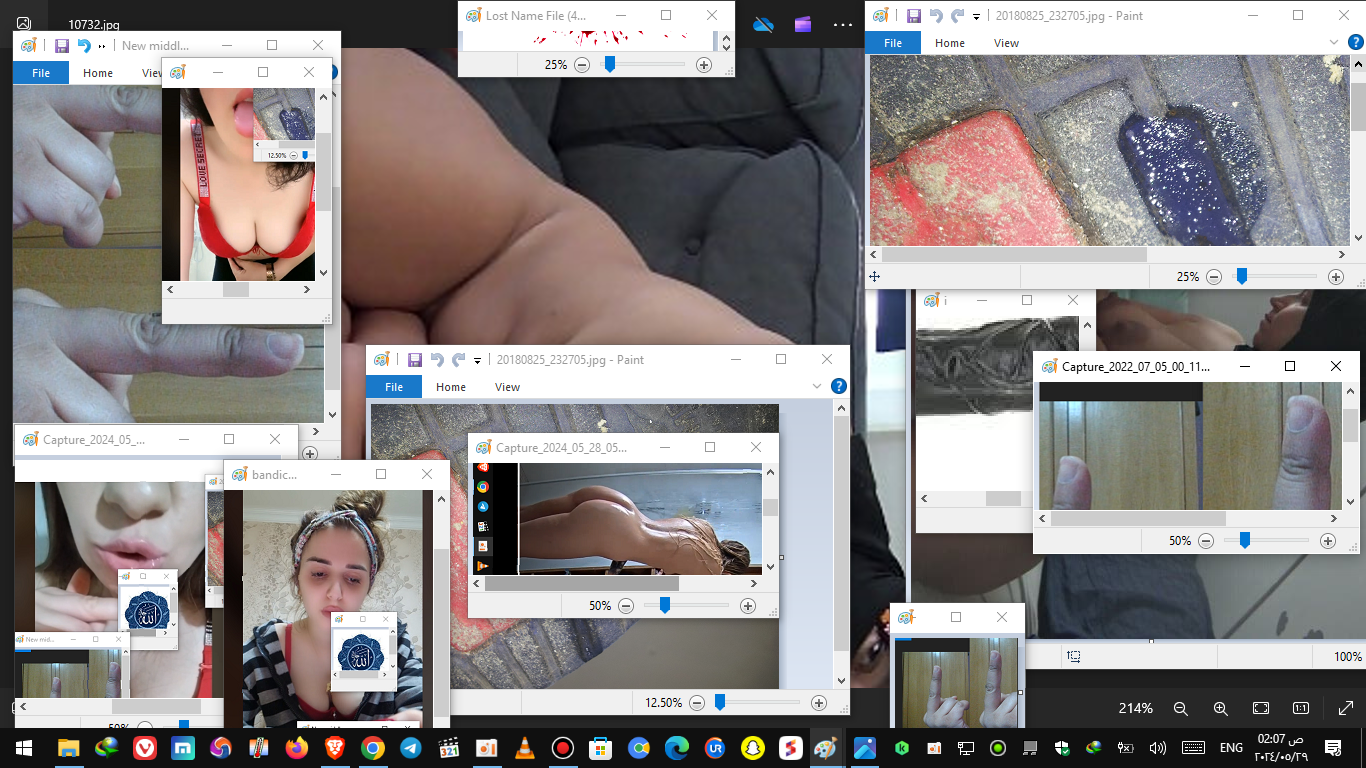The image size is (1366, 768).
Task: Click Save icon in the New middle Paint window
Action: click(x=62, y=46)
